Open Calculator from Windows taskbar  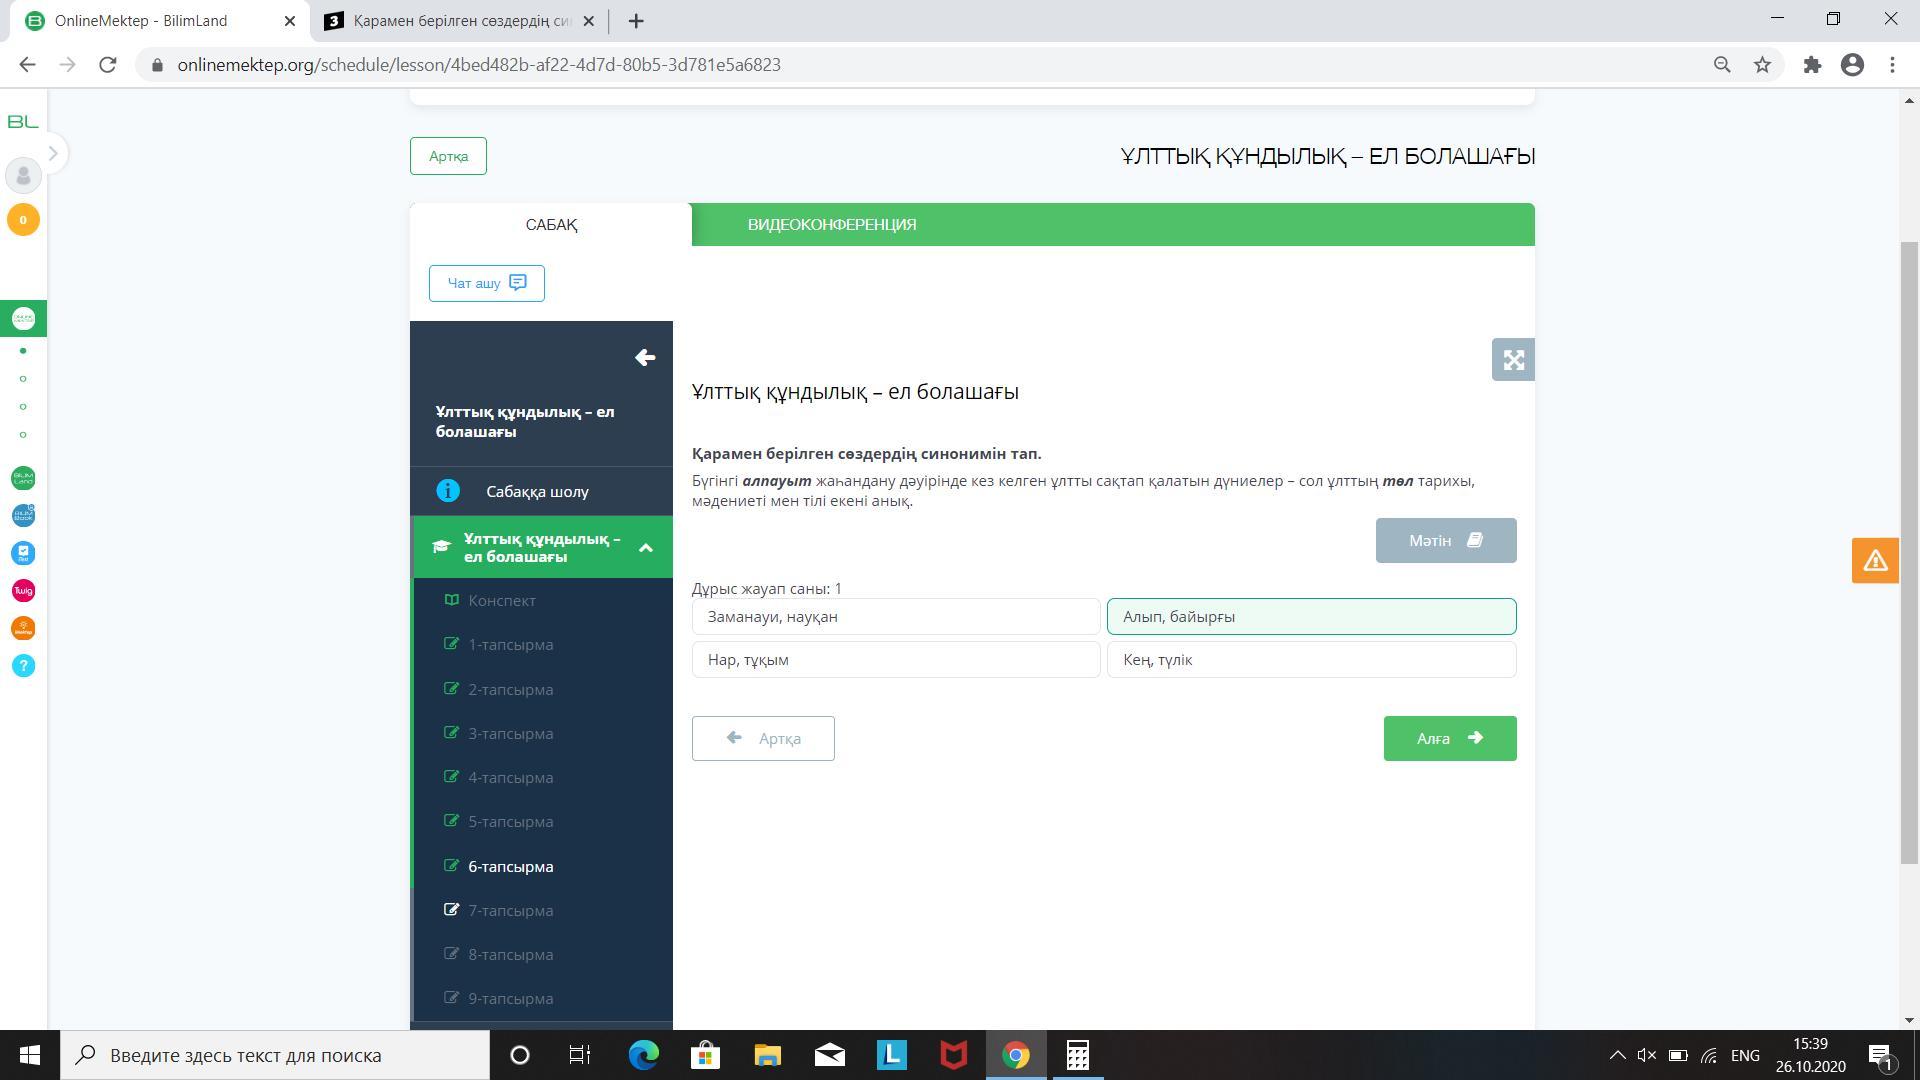[1077, 1055]
